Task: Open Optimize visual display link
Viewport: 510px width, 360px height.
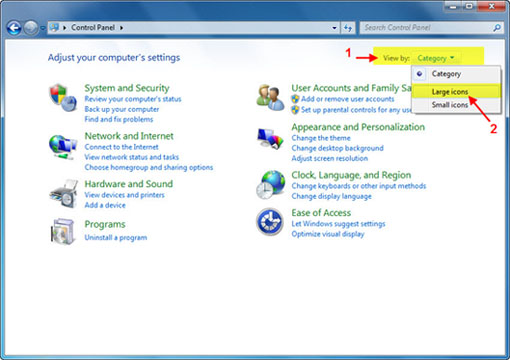Action: coord(328,234)
